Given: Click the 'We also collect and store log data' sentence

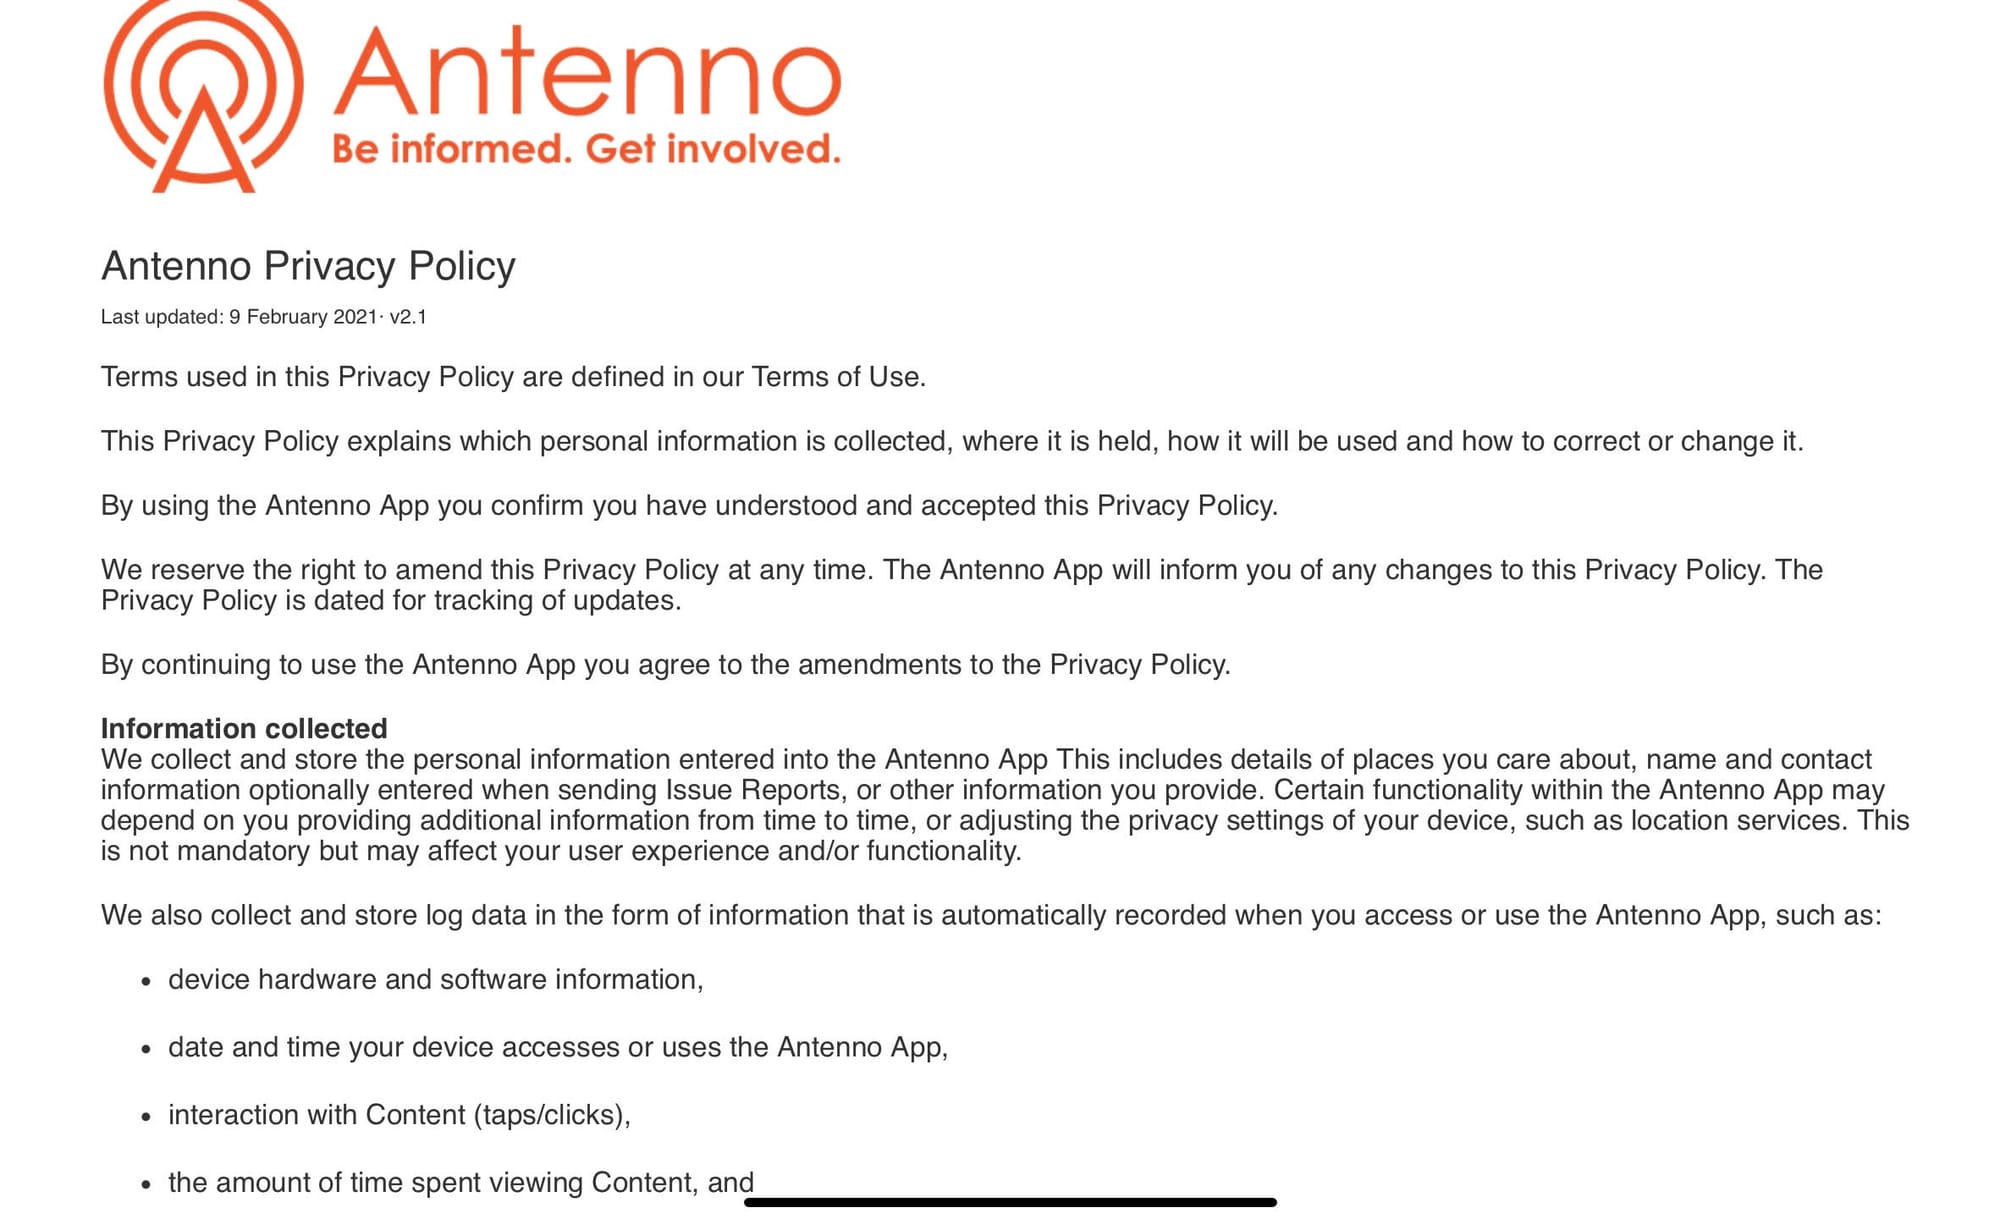Looking at the screenshot, I should 990,915.
